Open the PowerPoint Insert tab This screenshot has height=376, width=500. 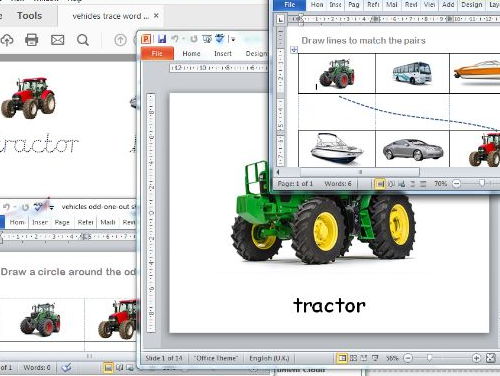[223, 53]
